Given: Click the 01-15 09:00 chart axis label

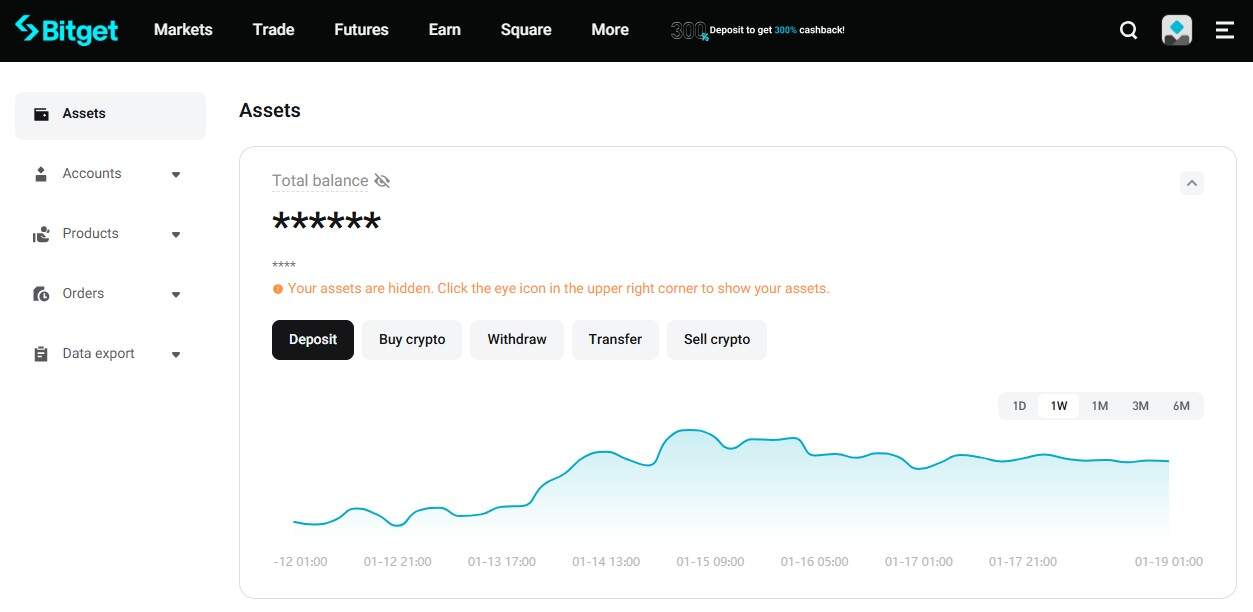Looking at the screenshot, I should pyautogui.click(x=710, y=562).
